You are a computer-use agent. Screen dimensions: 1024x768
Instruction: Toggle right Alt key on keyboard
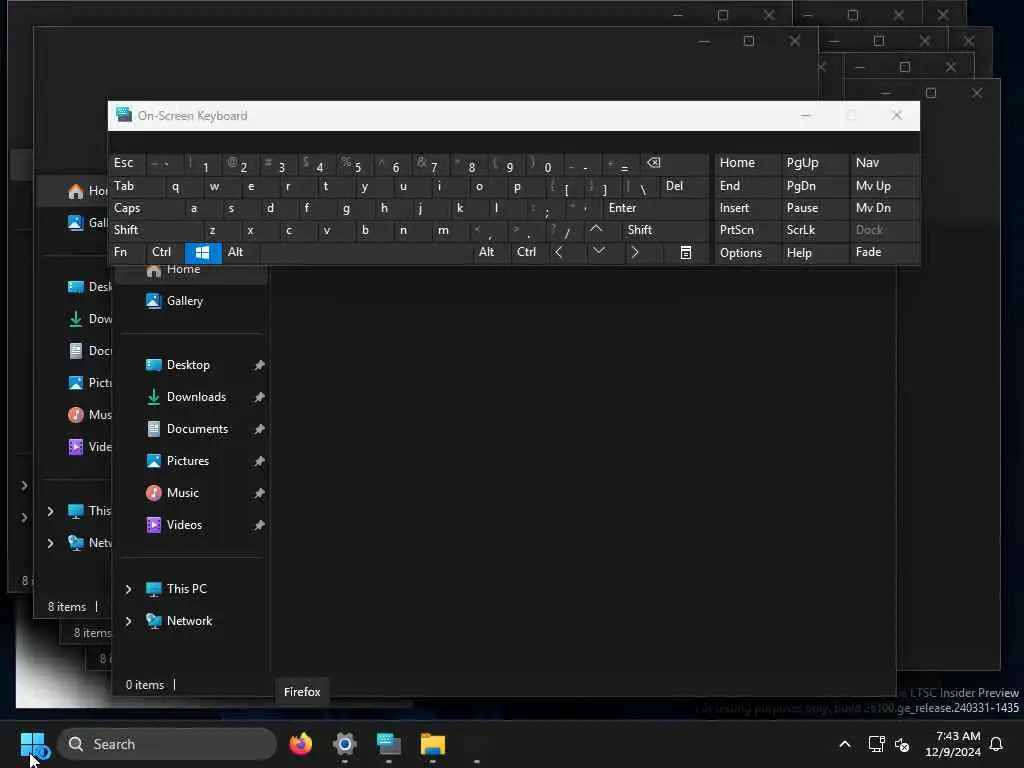point(491,253)
